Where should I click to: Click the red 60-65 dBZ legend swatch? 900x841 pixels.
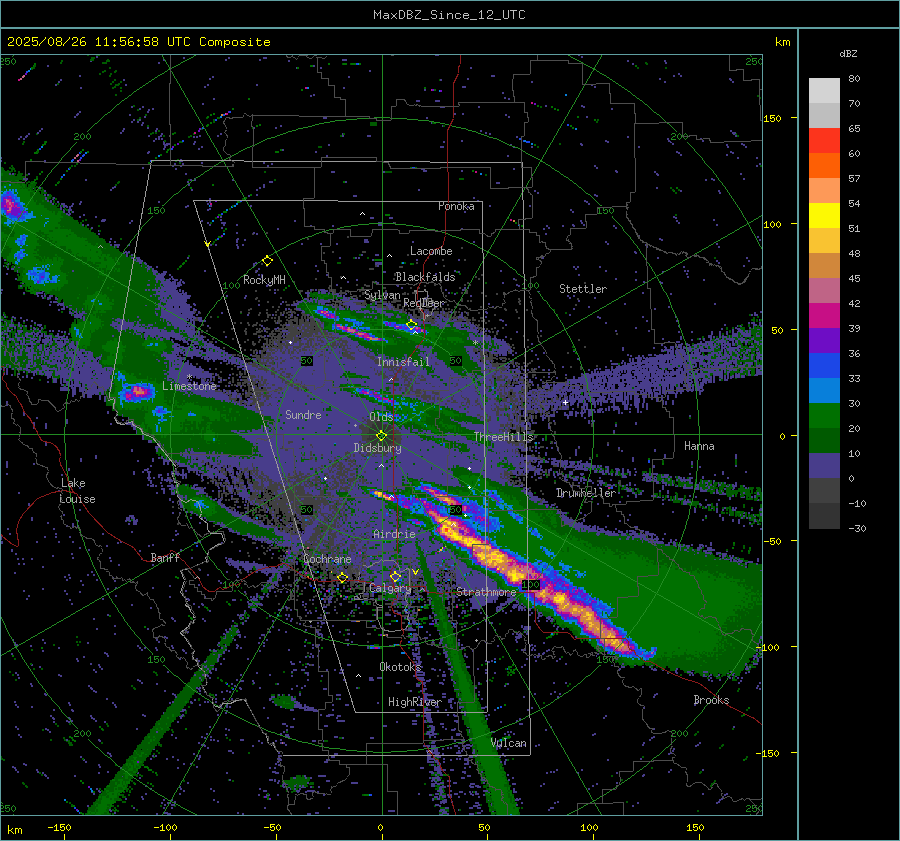(824, 141)
